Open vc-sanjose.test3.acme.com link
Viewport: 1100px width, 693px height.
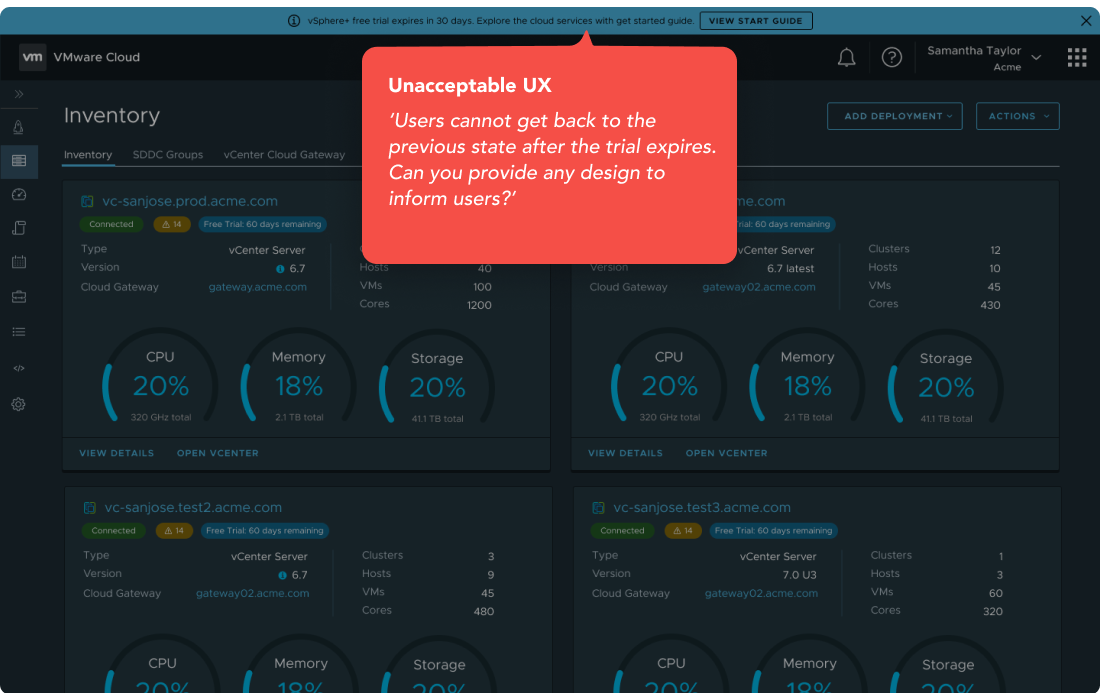[x=702, y=507]
